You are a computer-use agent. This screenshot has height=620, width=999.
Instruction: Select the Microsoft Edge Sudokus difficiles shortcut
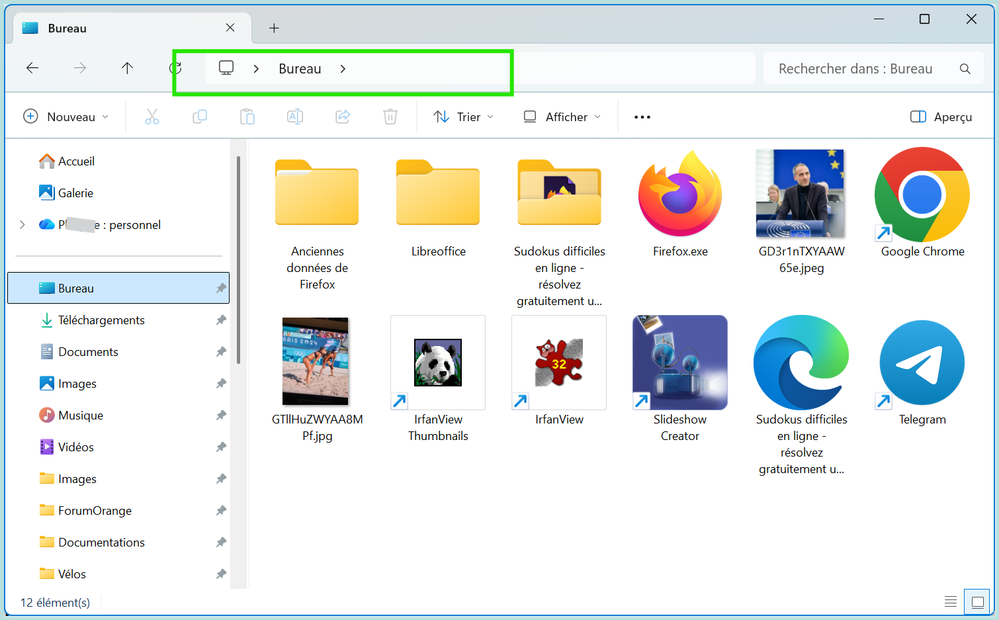click(801, 363)
